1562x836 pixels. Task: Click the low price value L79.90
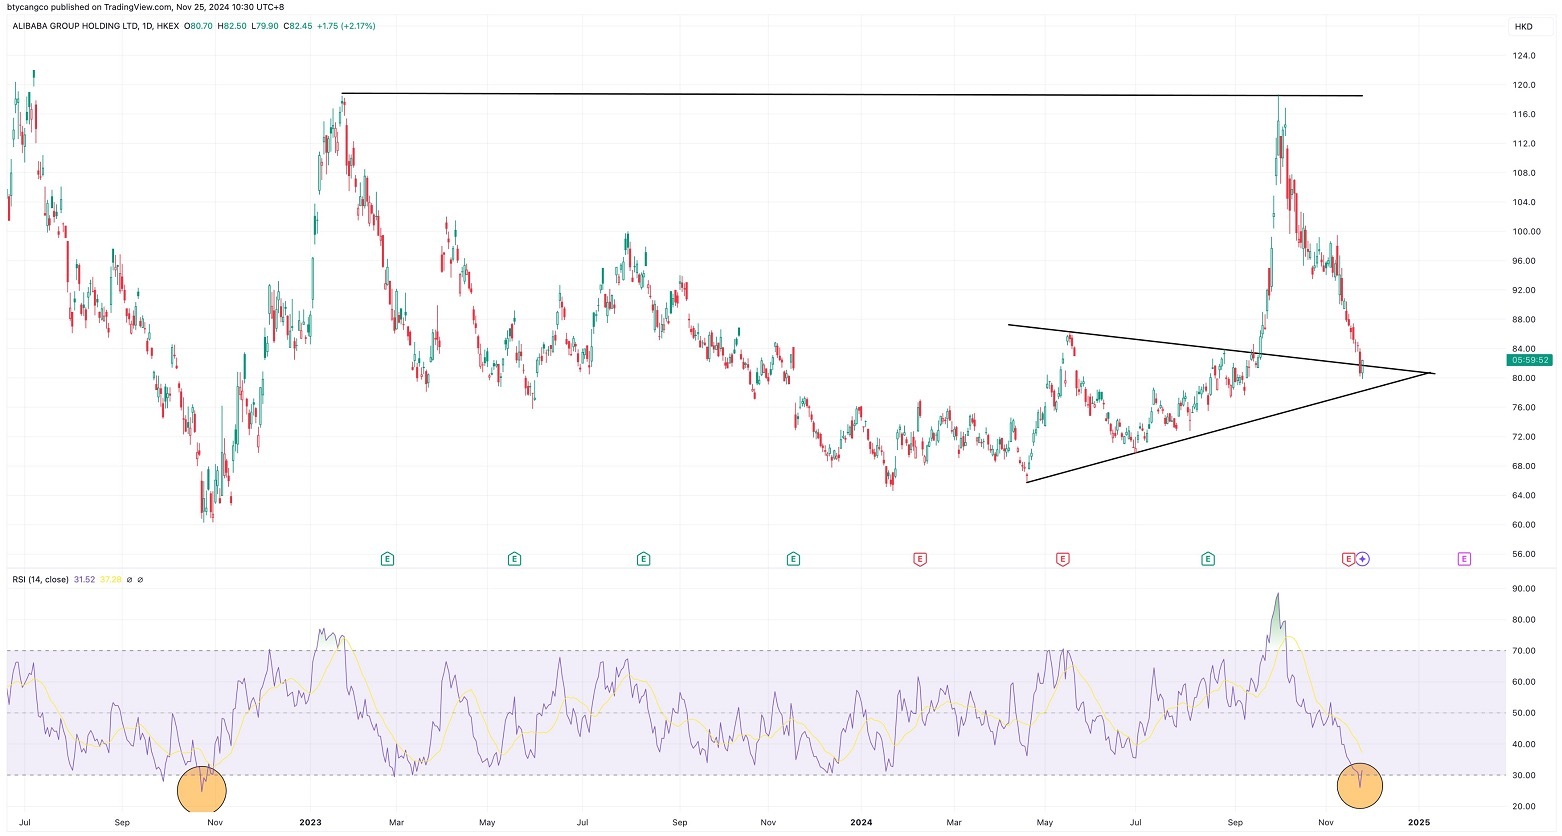click(x=266, y=26)
